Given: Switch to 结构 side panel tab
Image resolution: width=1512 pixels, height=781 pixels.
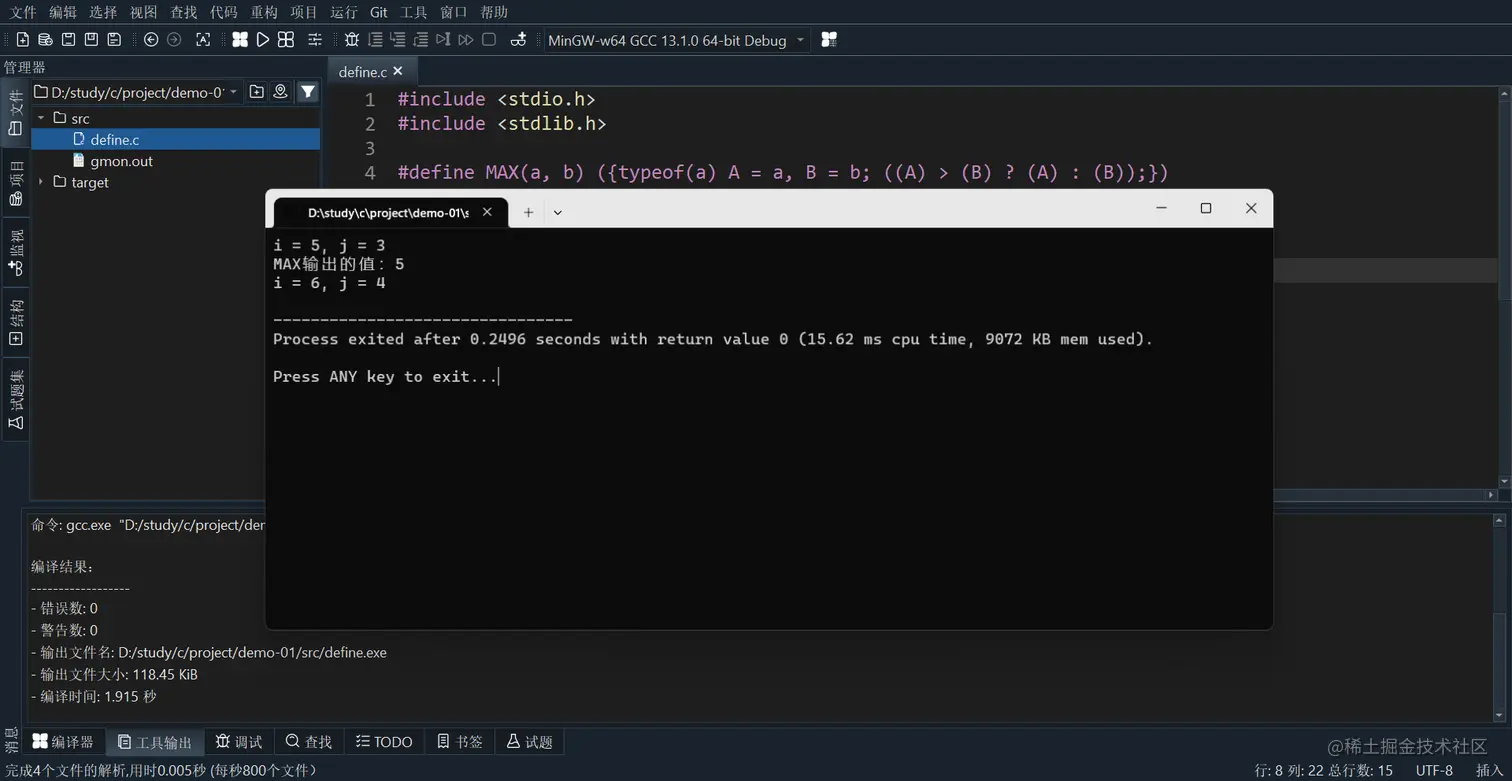Looking at the screenshot, I should click(x=15, y=322).
